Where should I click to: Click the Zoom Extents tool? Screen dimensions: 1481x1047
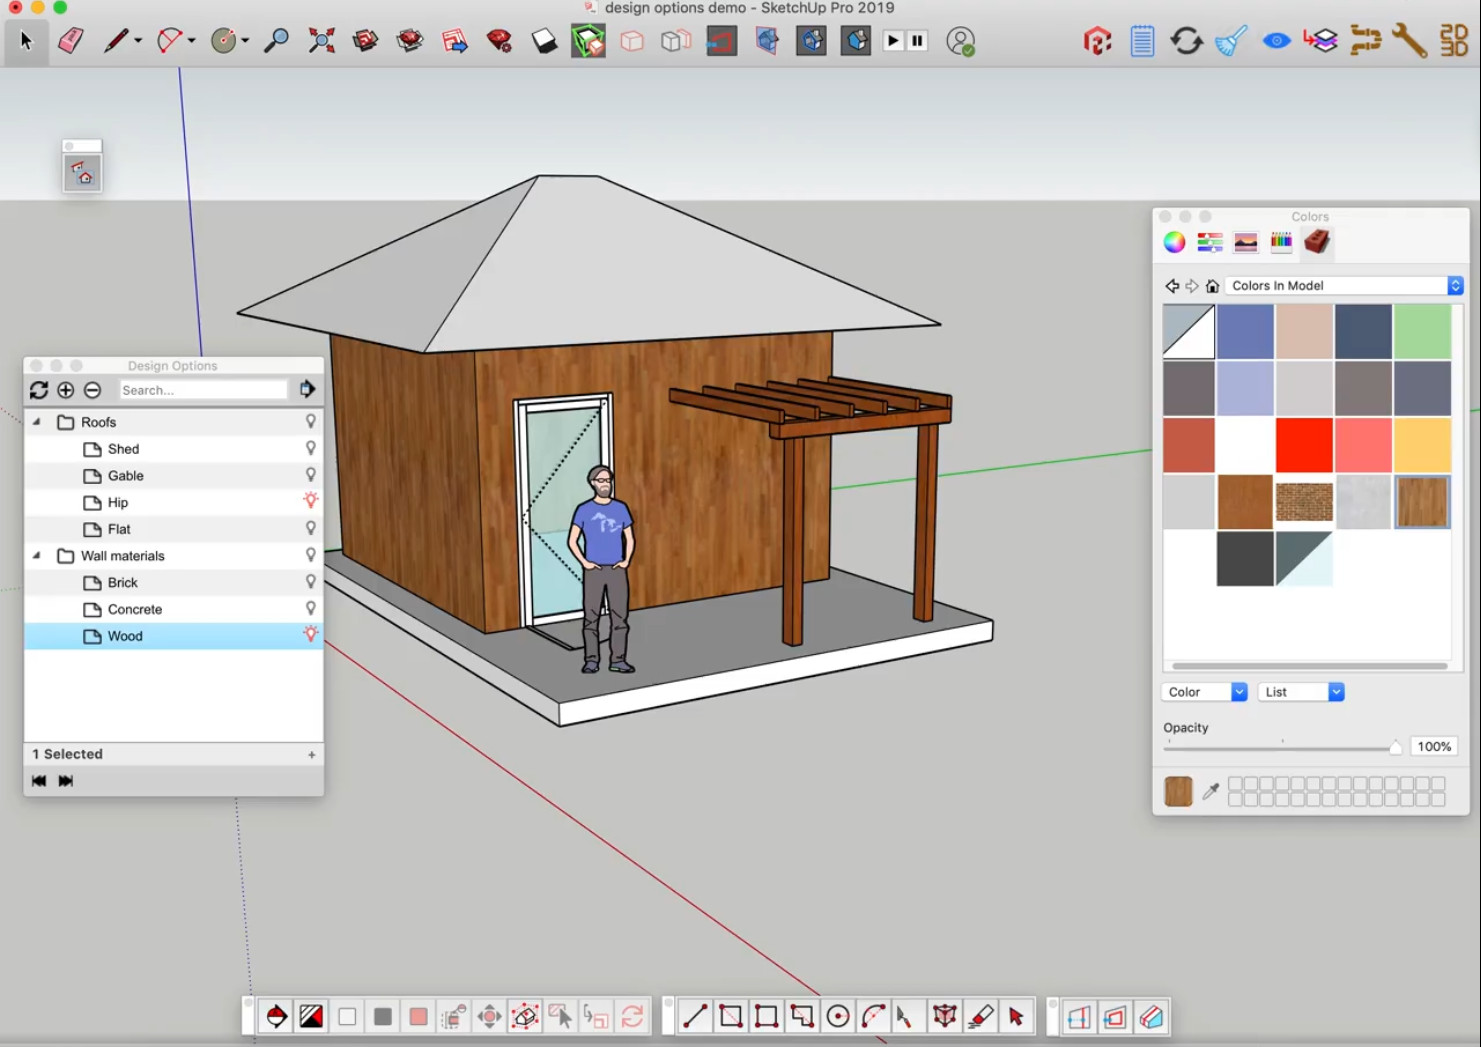321,41
